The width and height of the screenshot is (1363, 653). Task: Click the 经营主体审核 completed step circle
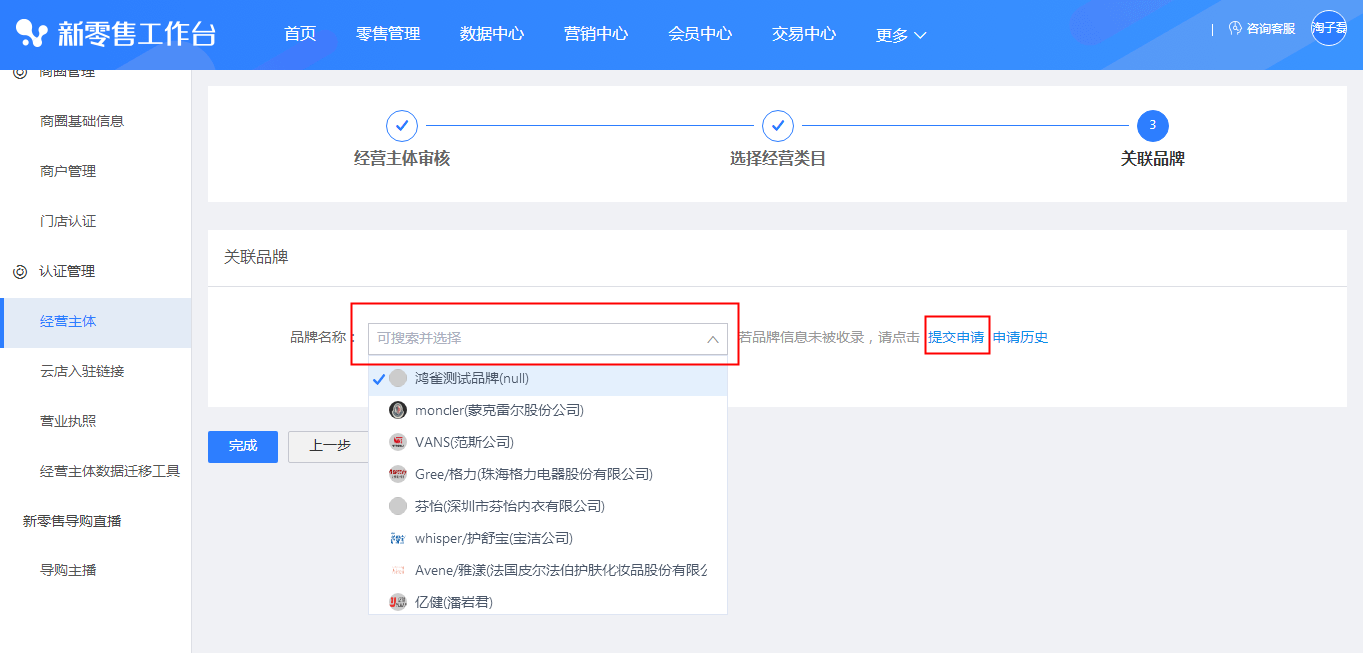pos(402,126)
